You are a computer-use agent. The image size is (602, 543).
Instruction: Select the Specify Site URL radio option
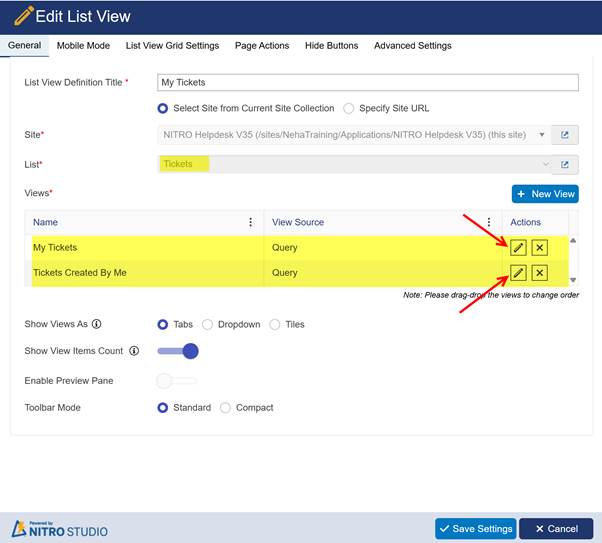pos(349,108)
